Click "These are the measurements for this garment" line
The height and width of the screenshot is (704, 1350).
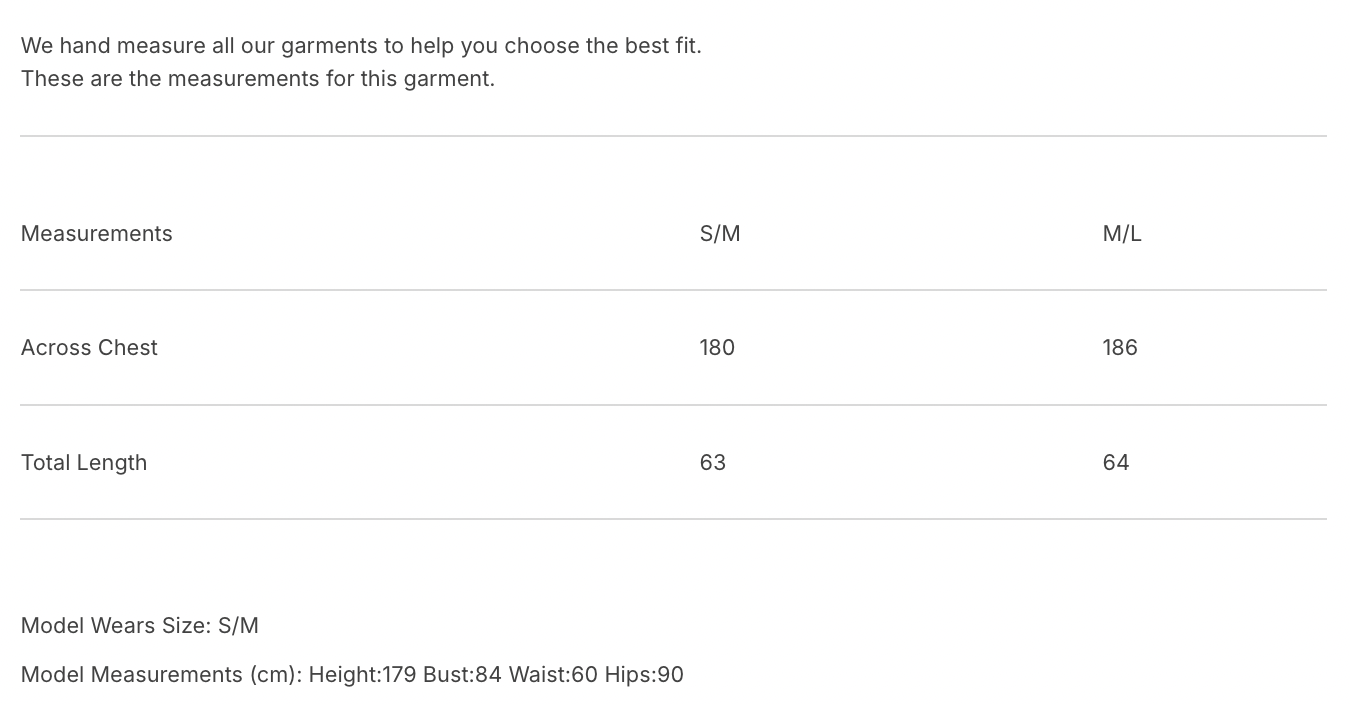coord(258,79)
